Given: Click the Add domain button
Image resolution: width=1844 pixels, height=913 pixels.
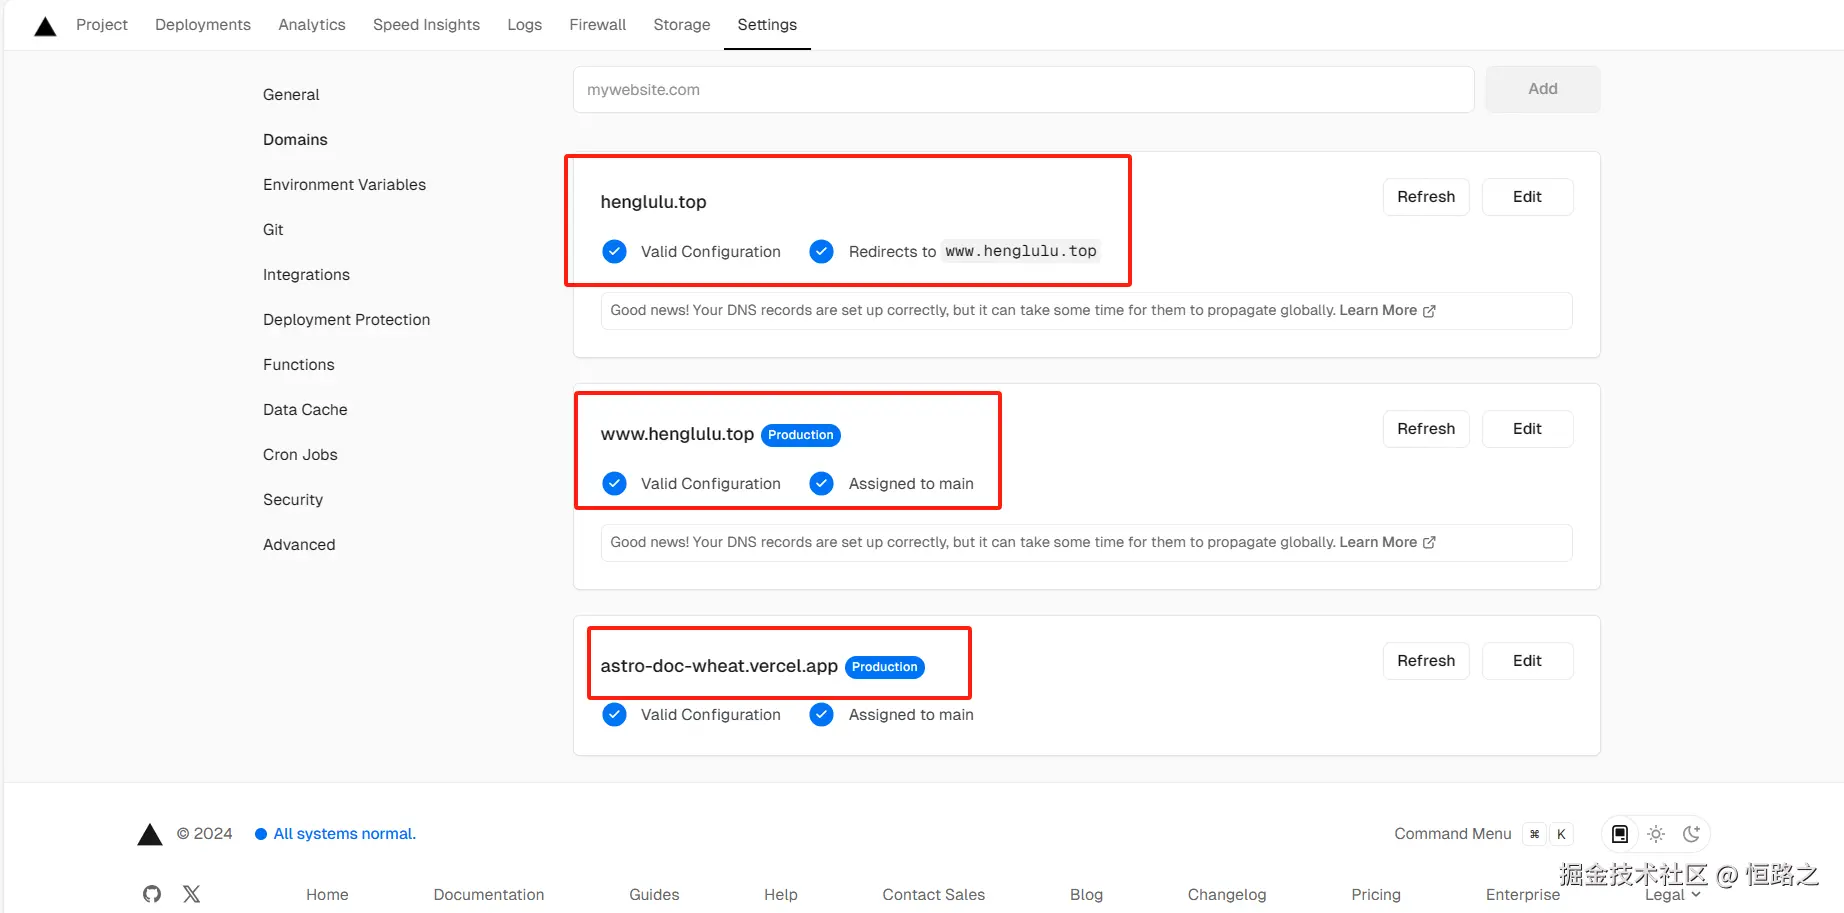Looking at the screenshot, I should (x=1543, y=89).
